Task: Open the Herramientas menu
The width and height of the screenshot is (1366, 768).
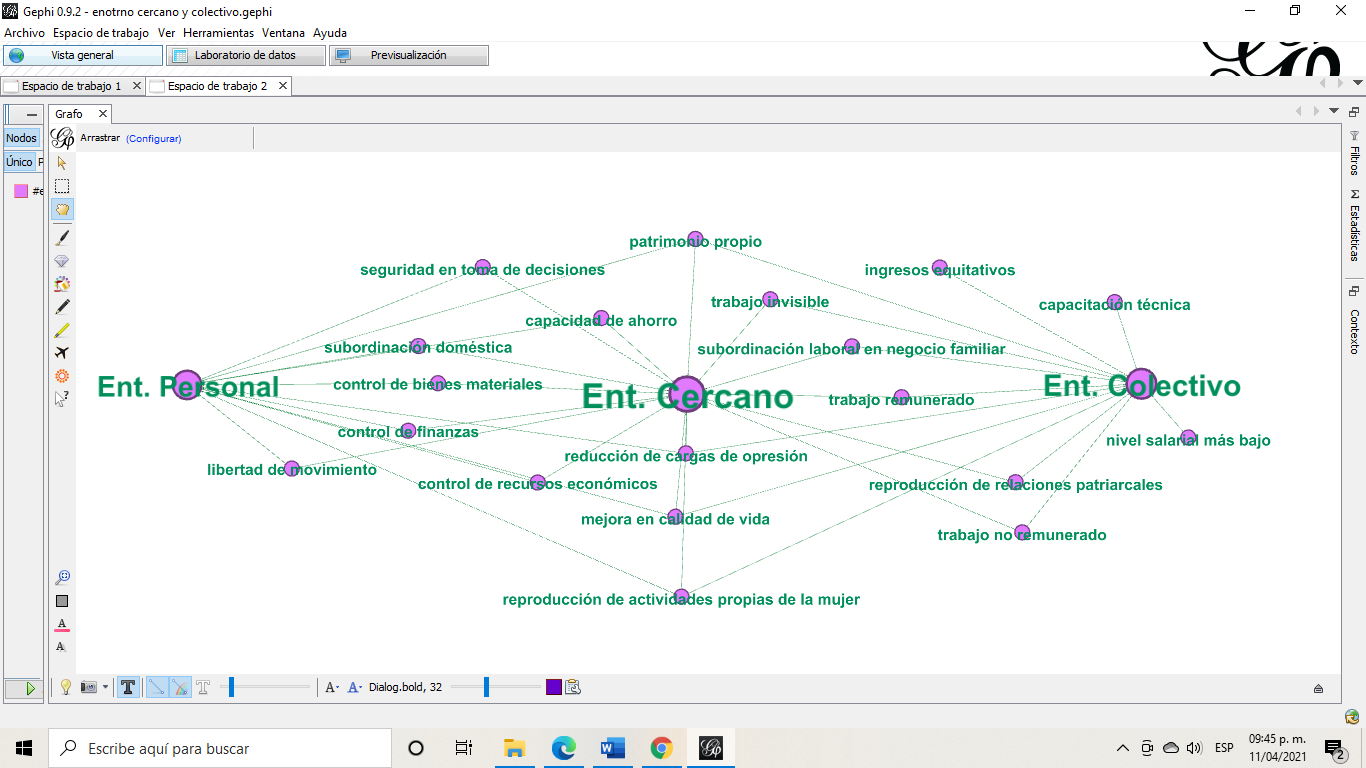Action: click(x=218, y=33)
